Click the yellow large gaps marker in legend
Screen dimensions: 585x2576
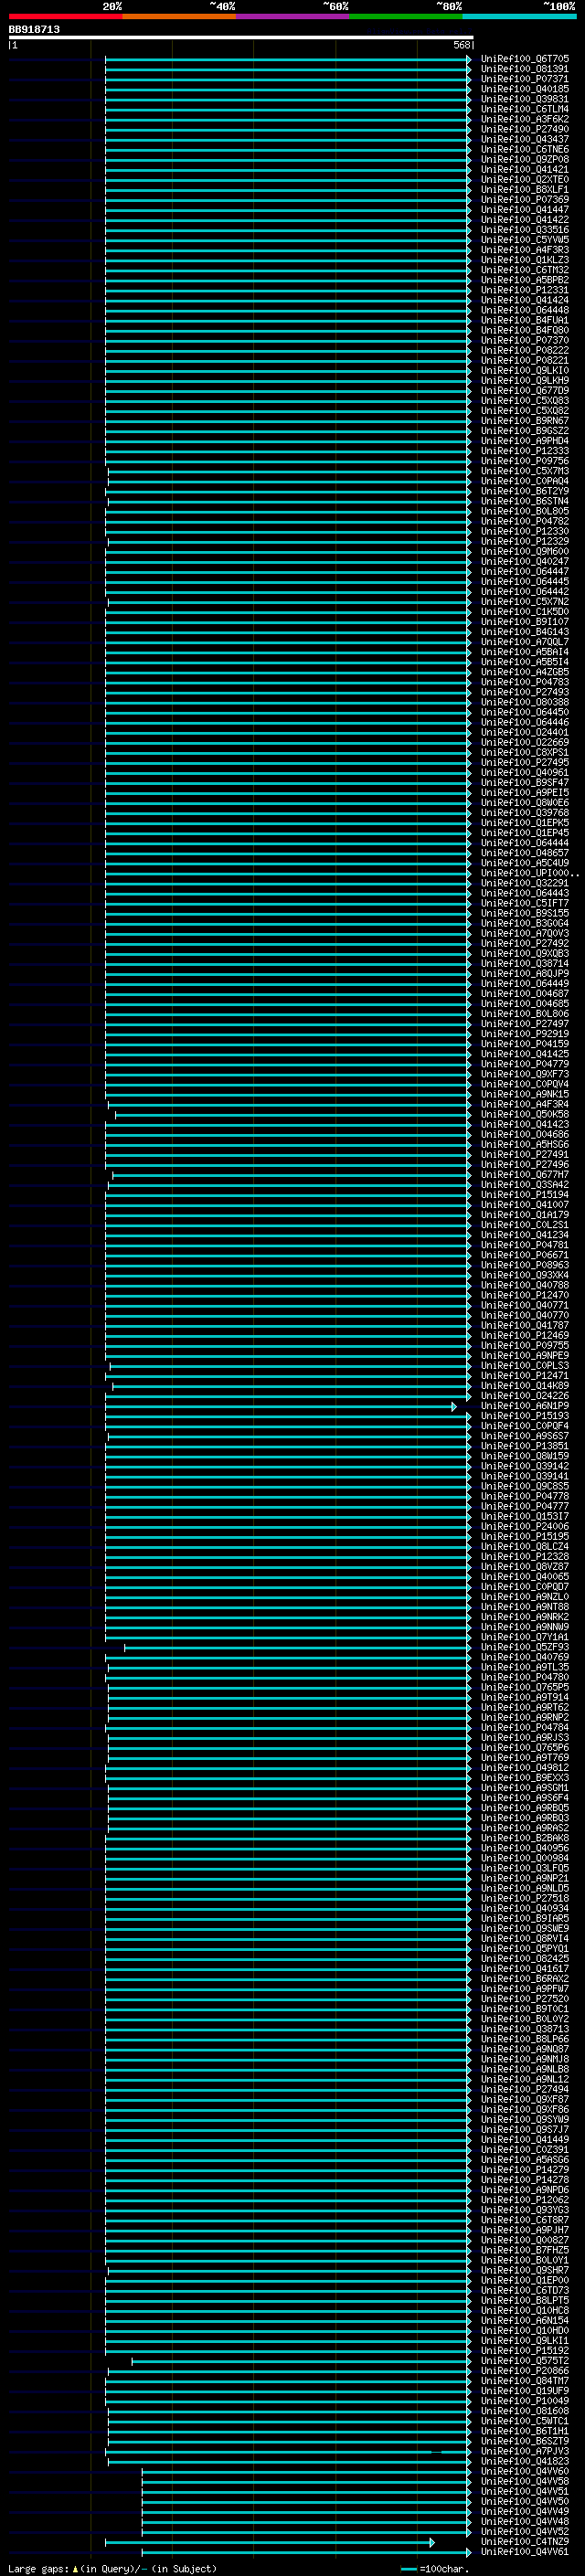click(75, 2568)
